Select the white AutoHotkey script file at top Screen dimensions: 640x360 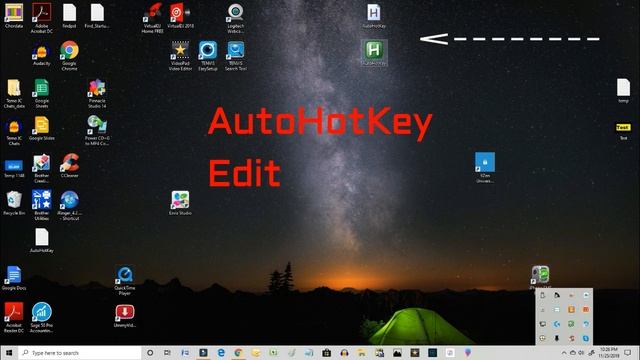[x=374, y=16]
